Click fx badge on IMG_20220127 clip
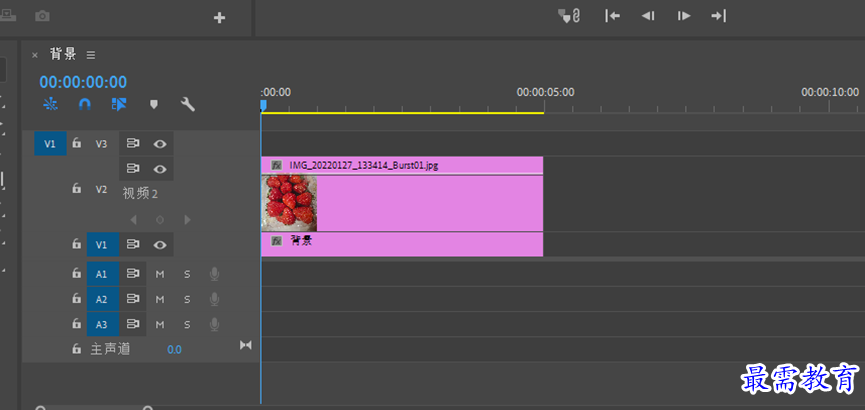The width and height of the screenshot is (865, 410). [277, 165]
